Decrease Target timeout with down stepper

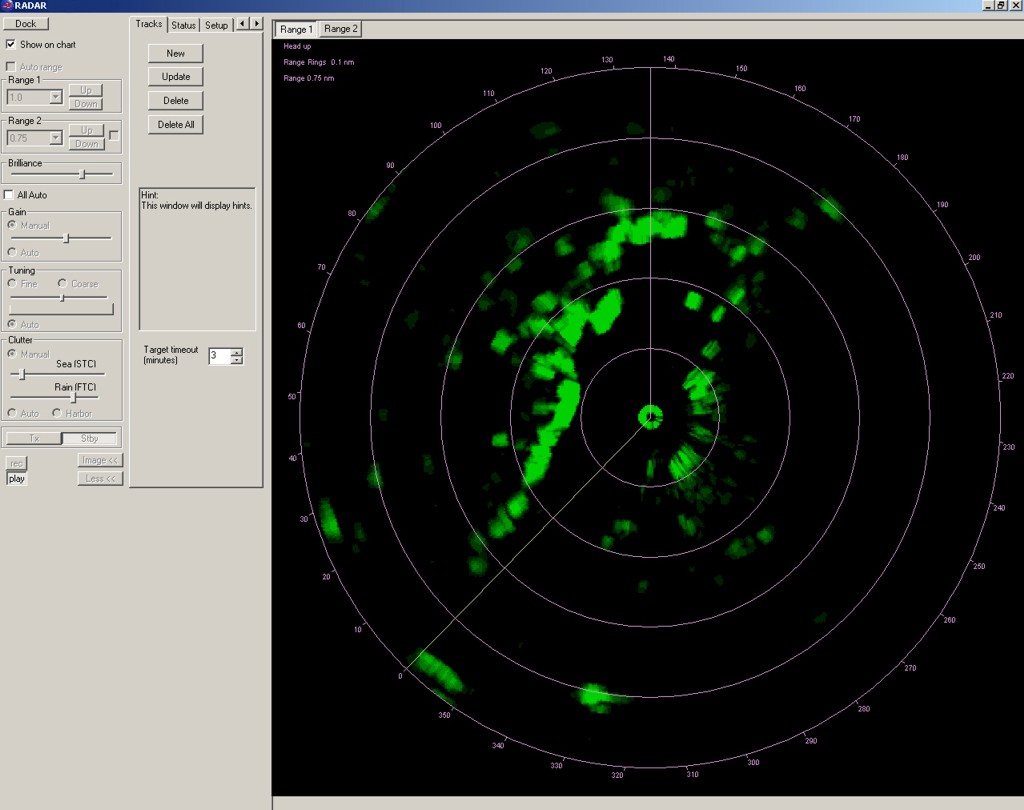pos(237,361)
